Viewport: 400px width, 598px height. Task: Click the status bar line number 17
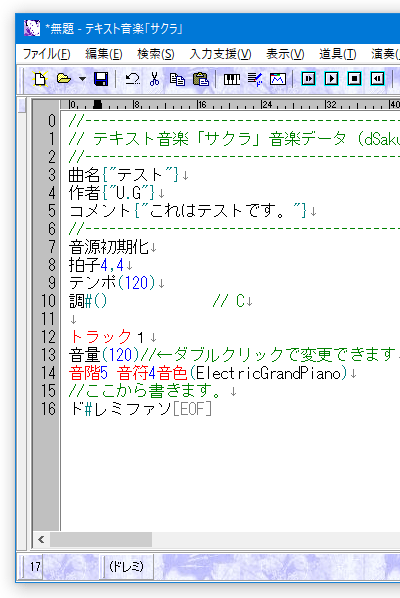[35, 566]
